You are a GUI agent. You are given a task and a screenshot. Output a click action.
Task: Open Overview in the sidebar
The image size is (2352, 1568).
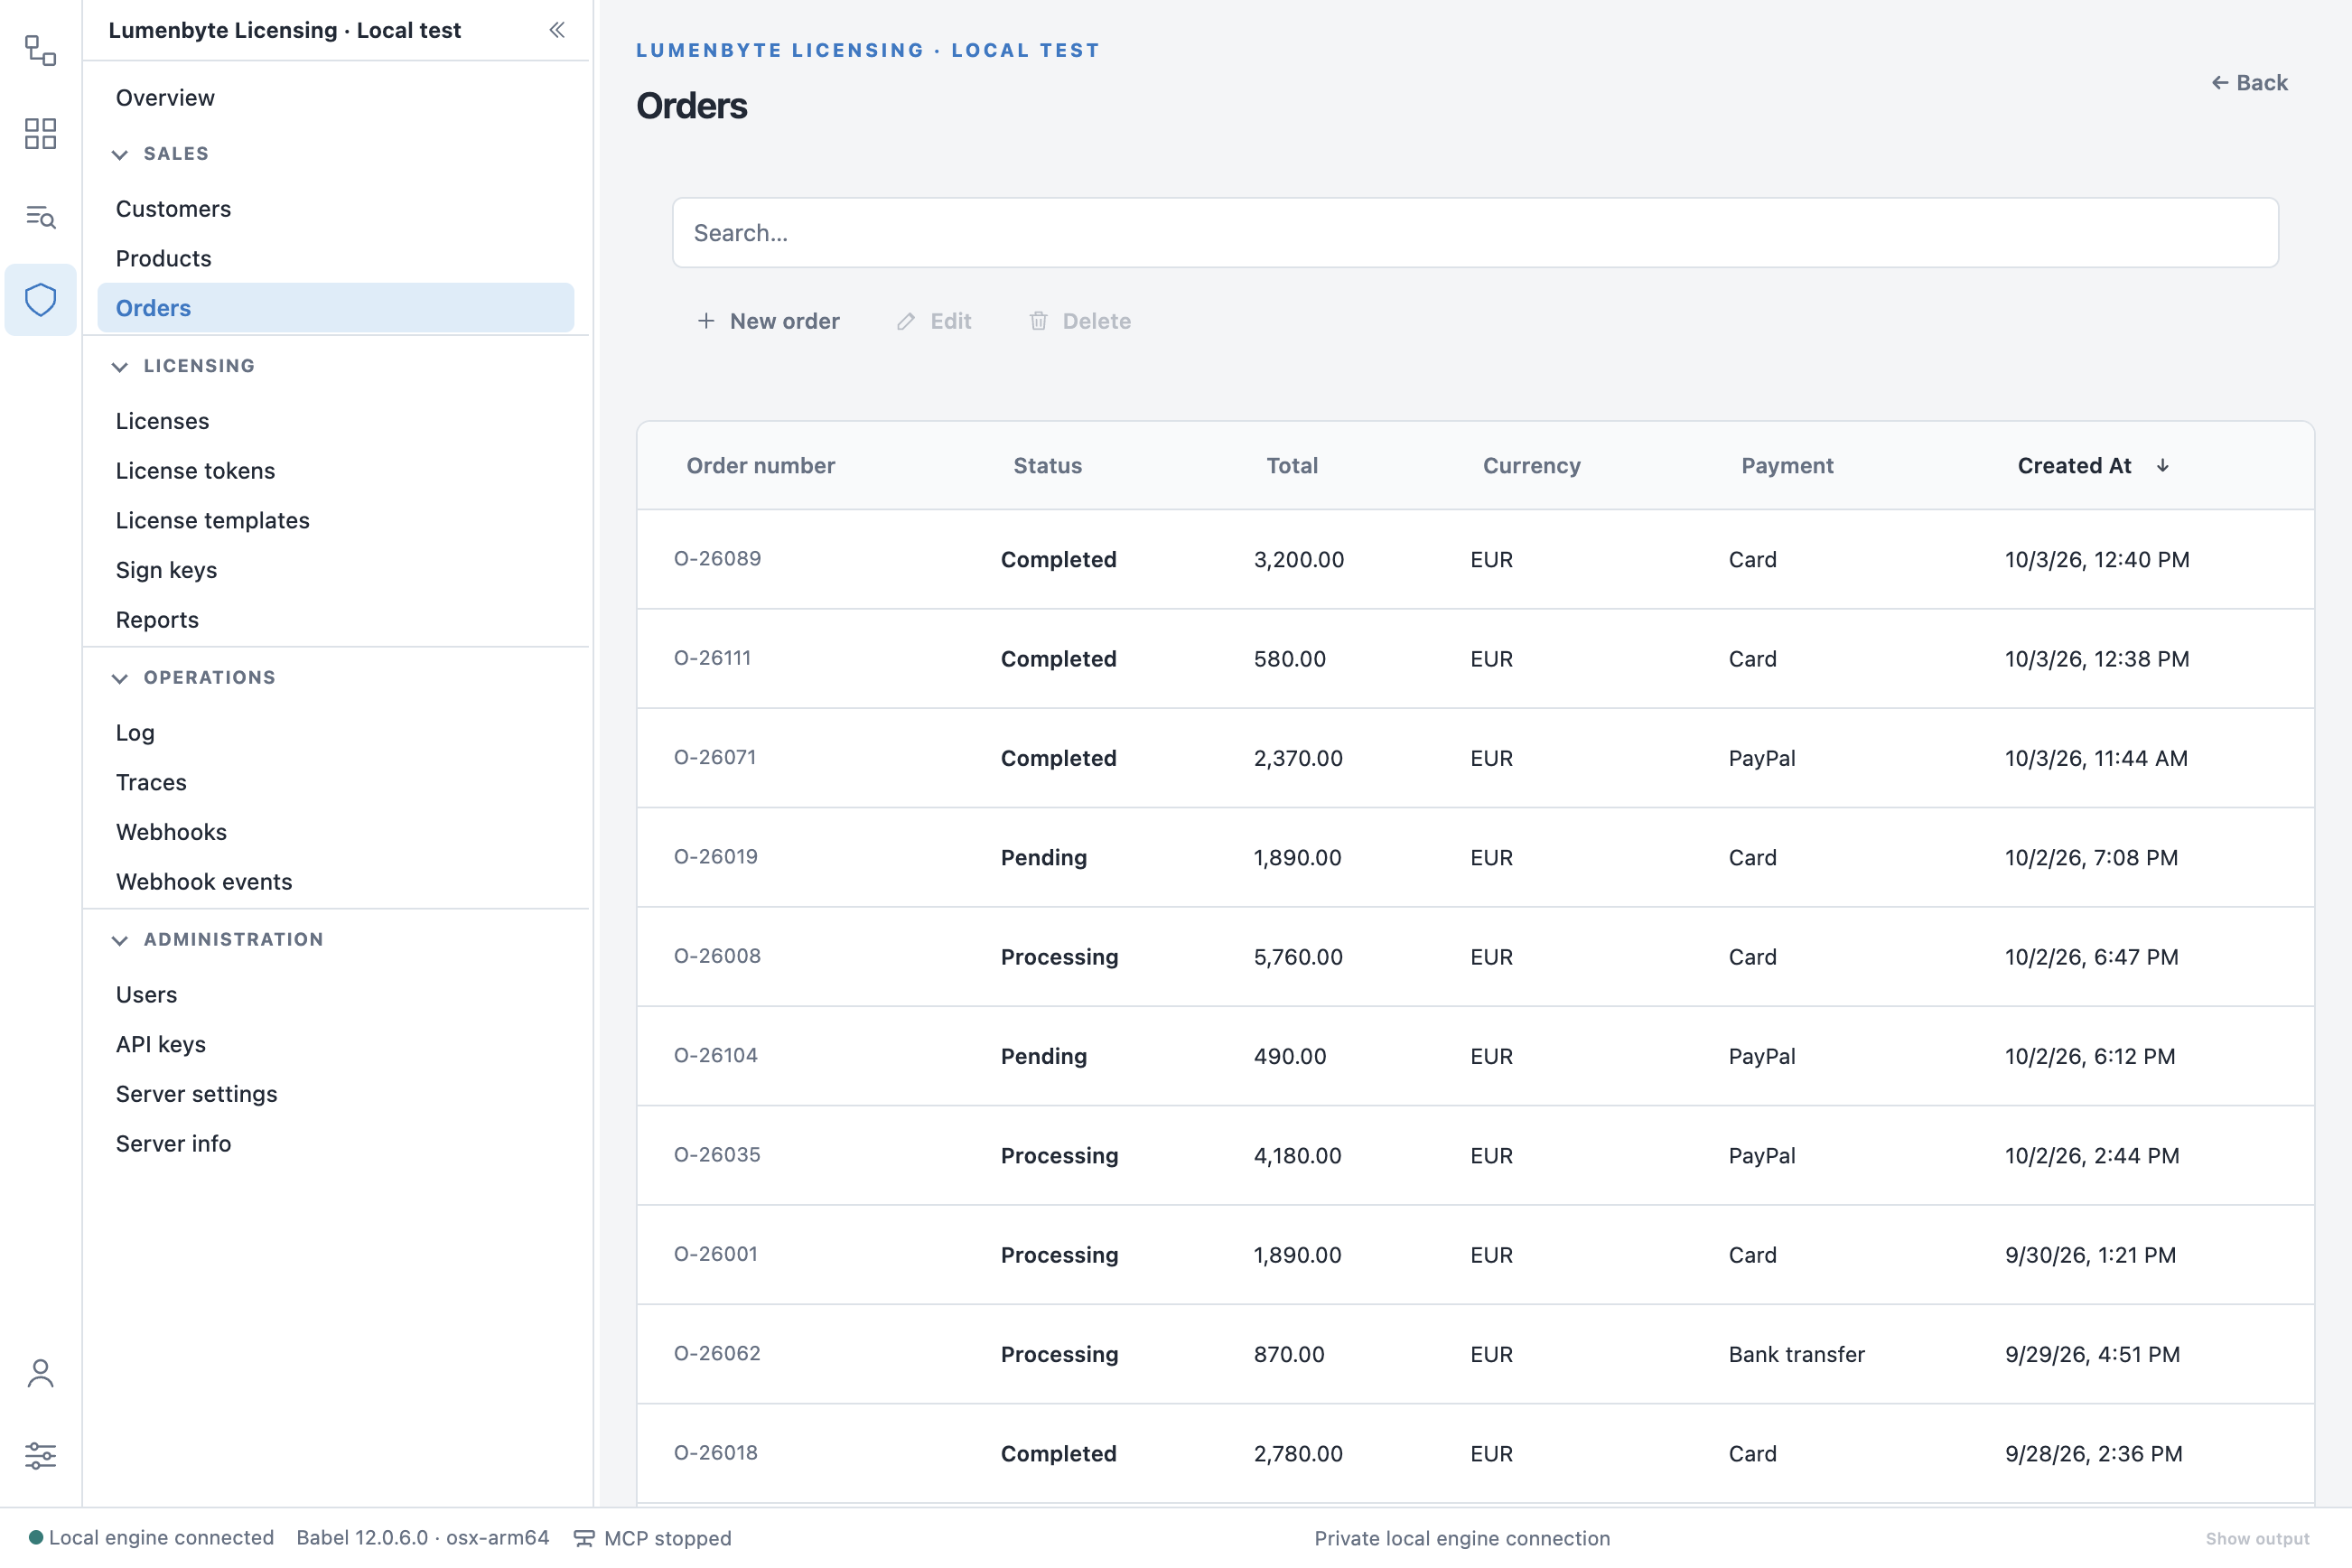(x=335, y=98)
